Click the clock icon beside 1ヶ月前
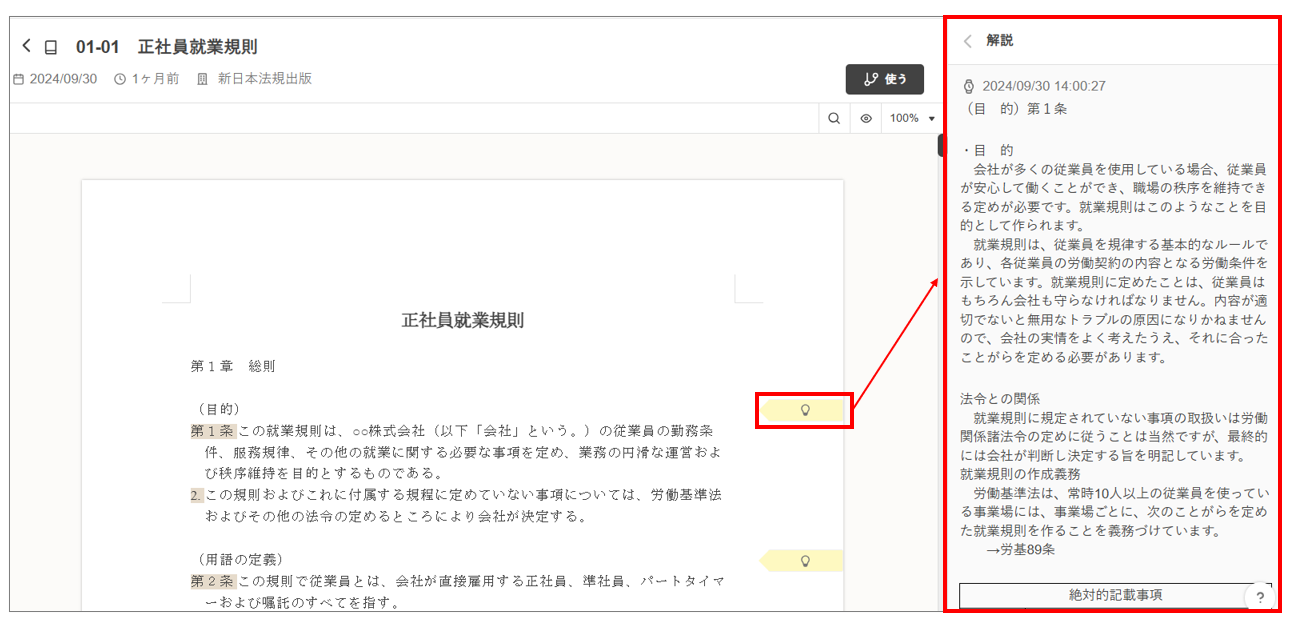 click(x=120, y=79)
